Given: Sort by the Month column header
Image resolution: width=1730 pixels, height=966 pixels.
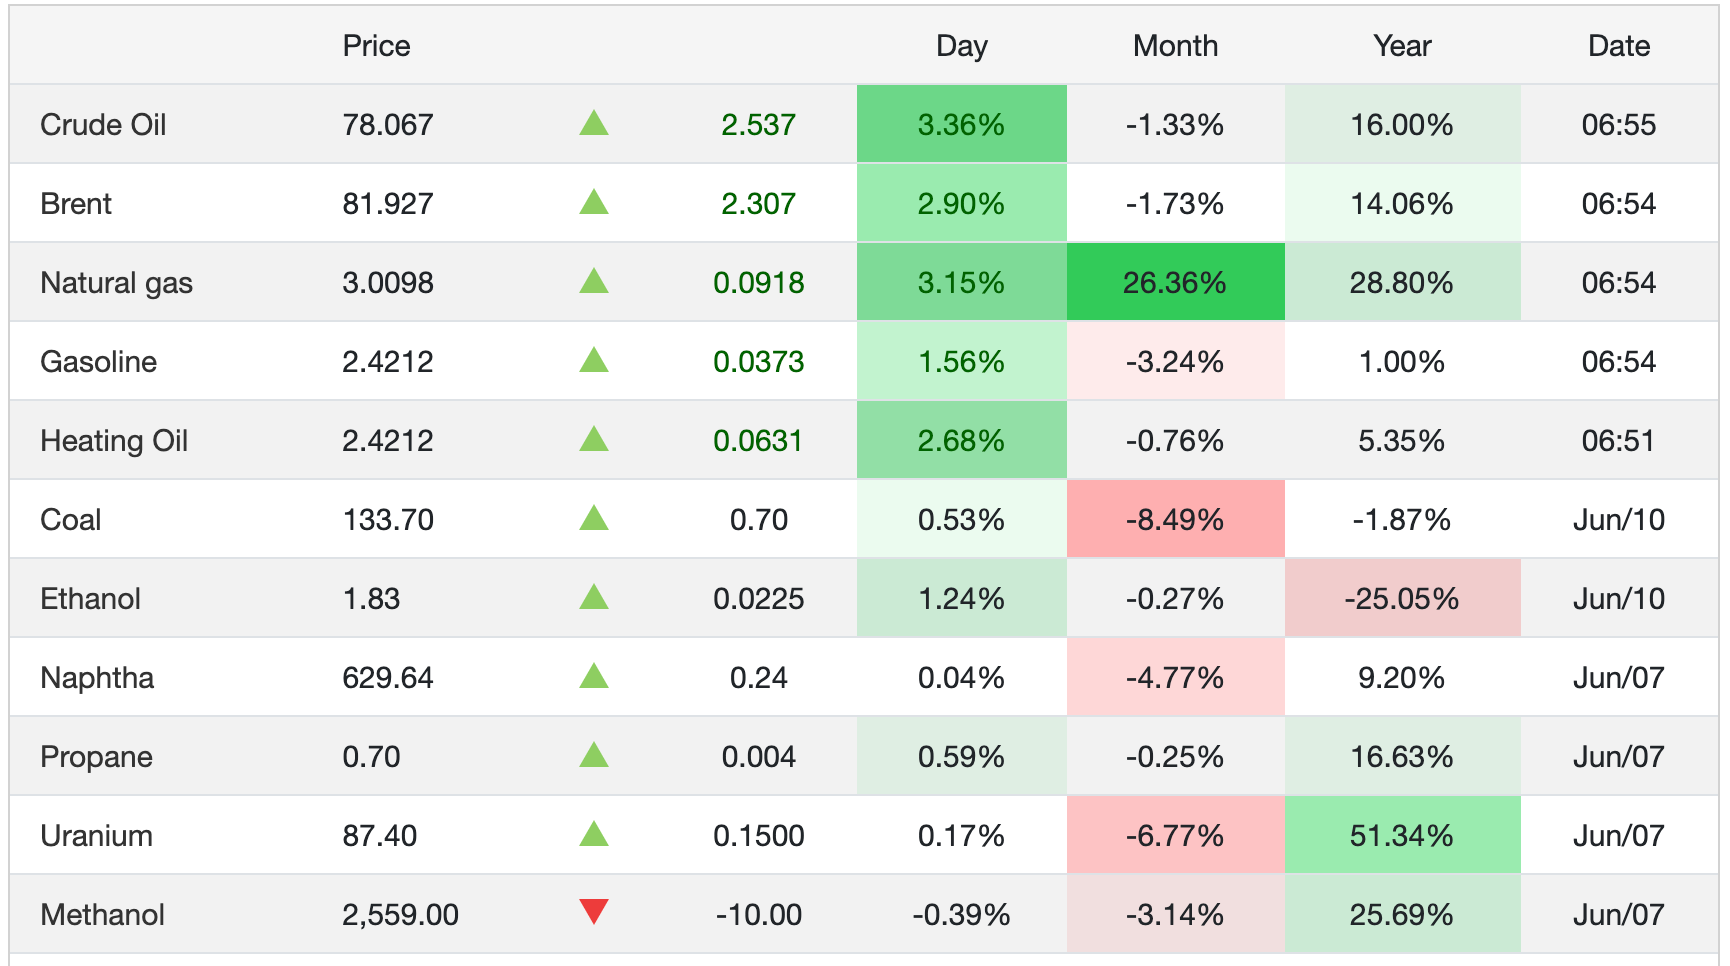Looking at the screenshot, I should click(x=1175, y=46).
